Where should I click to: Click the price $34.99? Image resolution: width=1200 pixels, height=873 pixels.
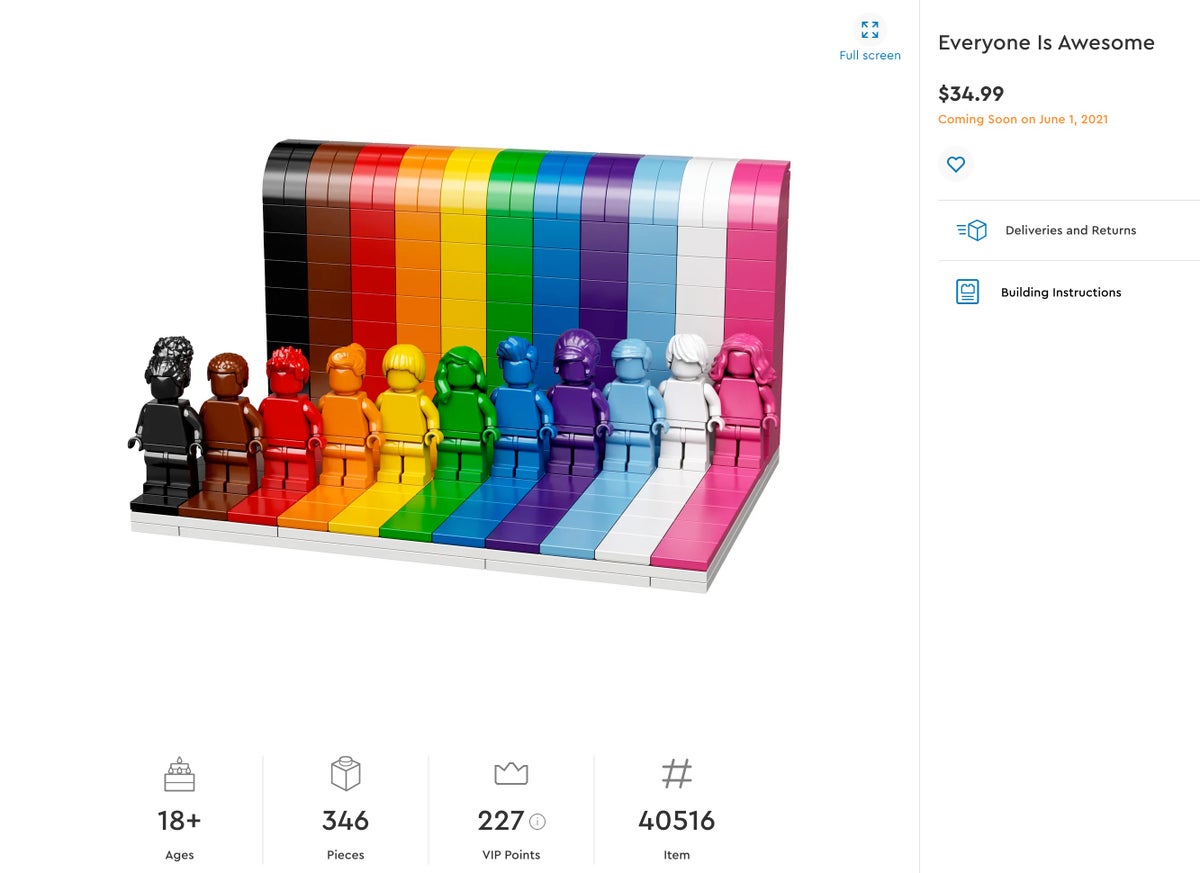pyautogui.click(x=971, y=93)
